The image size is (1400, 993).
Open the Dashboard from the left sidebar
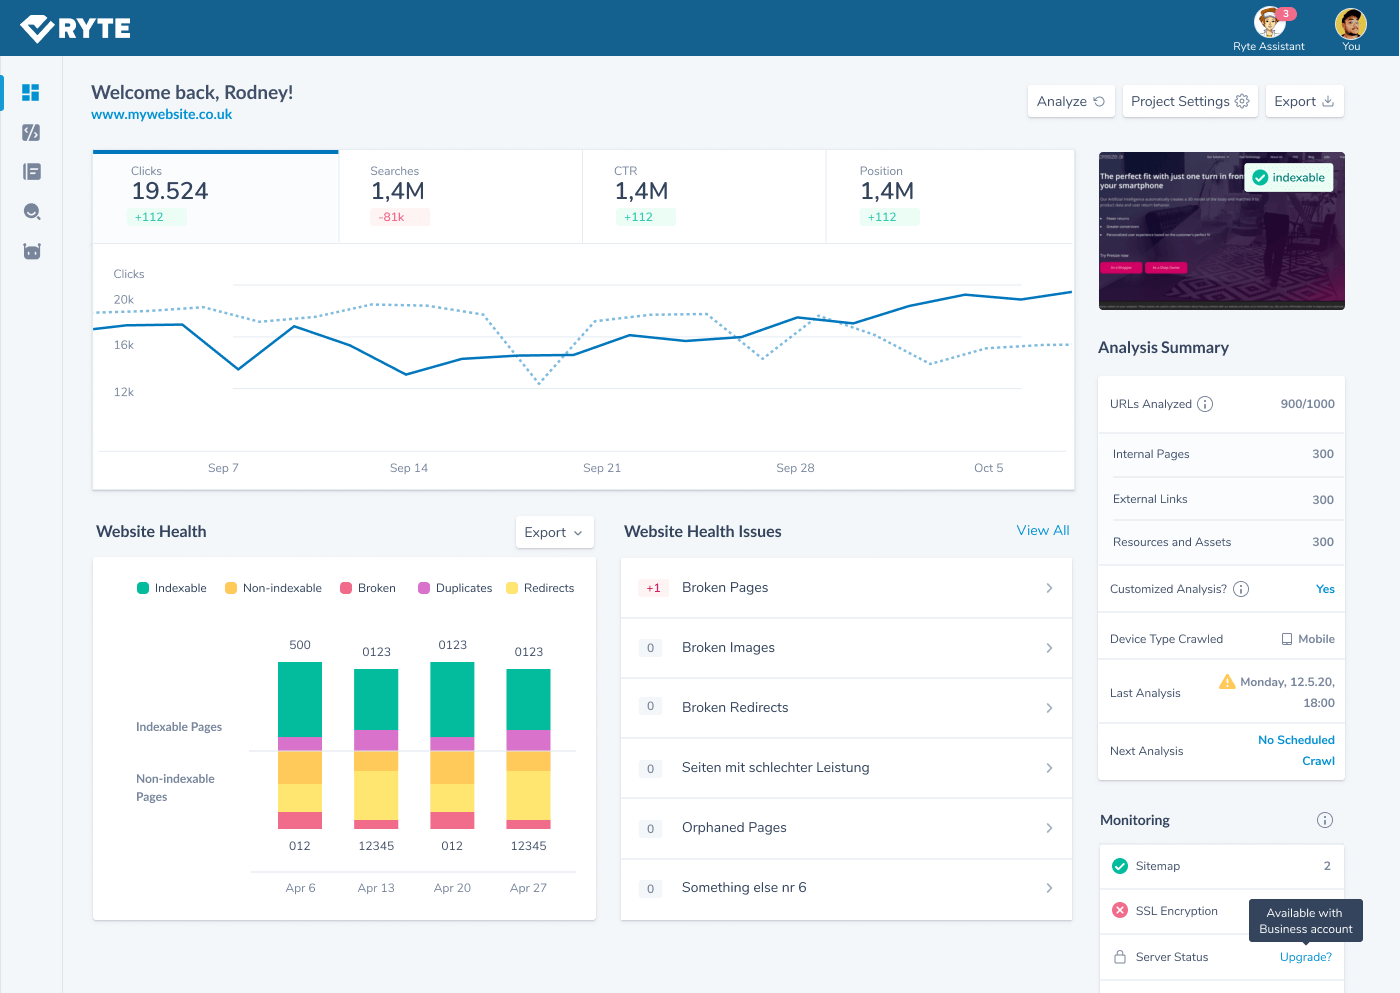point(31,92)
